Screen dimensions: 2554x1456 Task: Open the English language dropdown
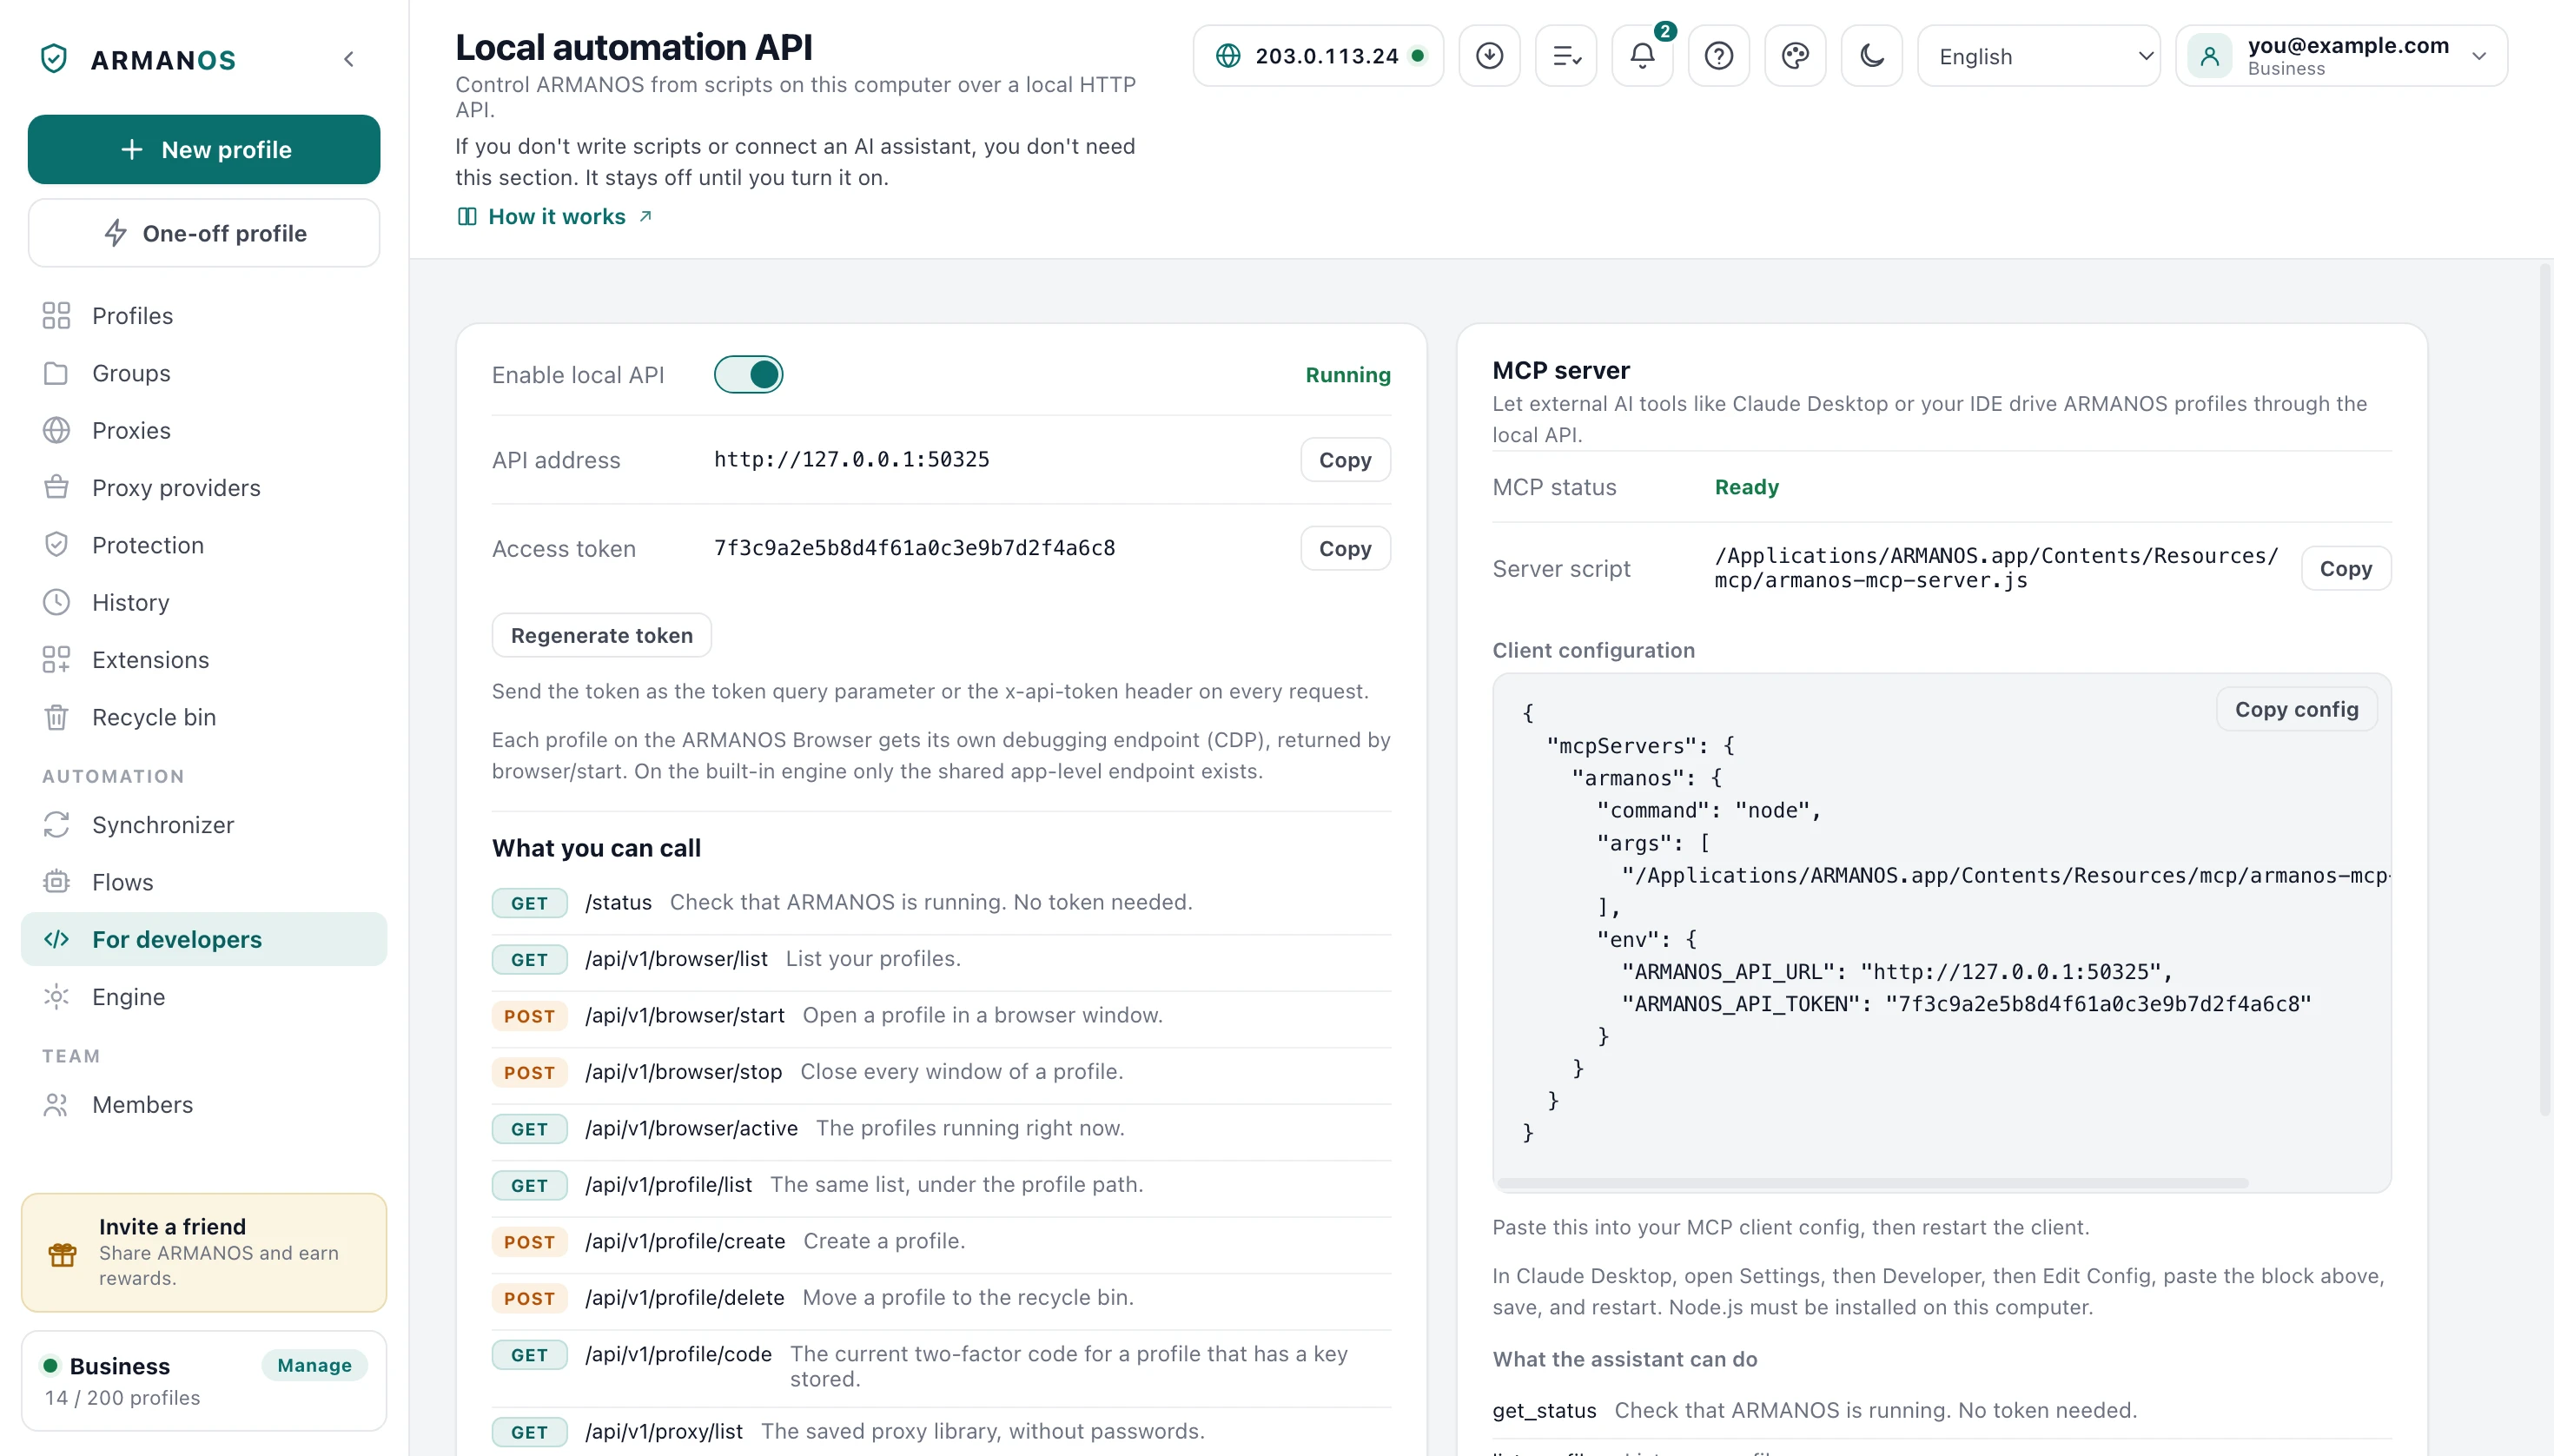pyautogui.click(x=2038, y=56)
